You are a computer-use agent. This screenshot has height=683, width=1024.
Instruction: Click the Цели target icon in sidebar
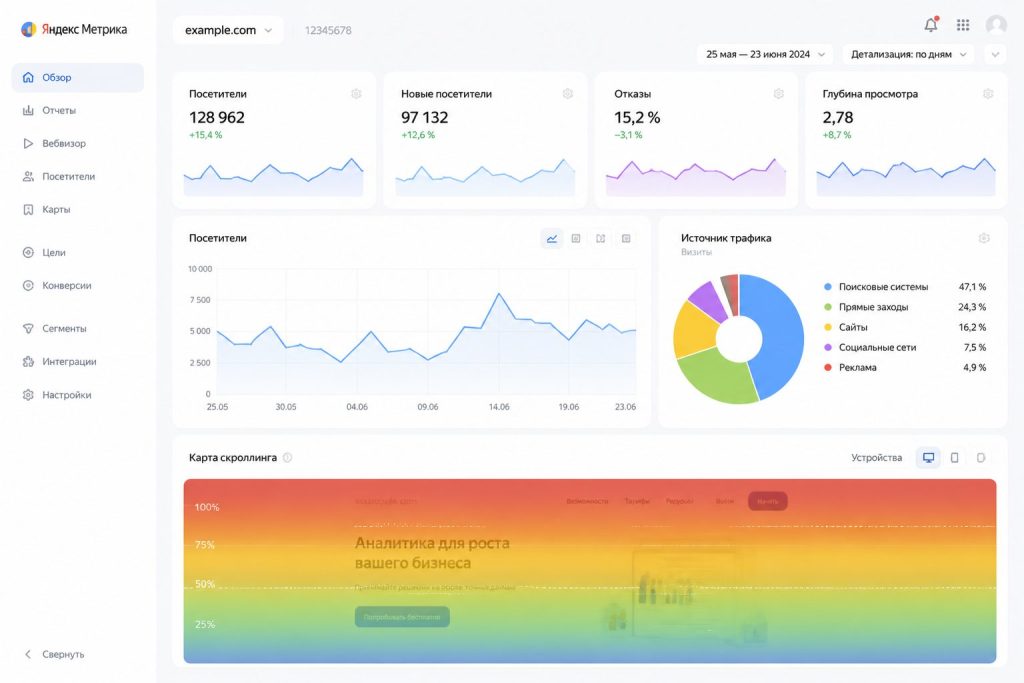tap(28, 253)
